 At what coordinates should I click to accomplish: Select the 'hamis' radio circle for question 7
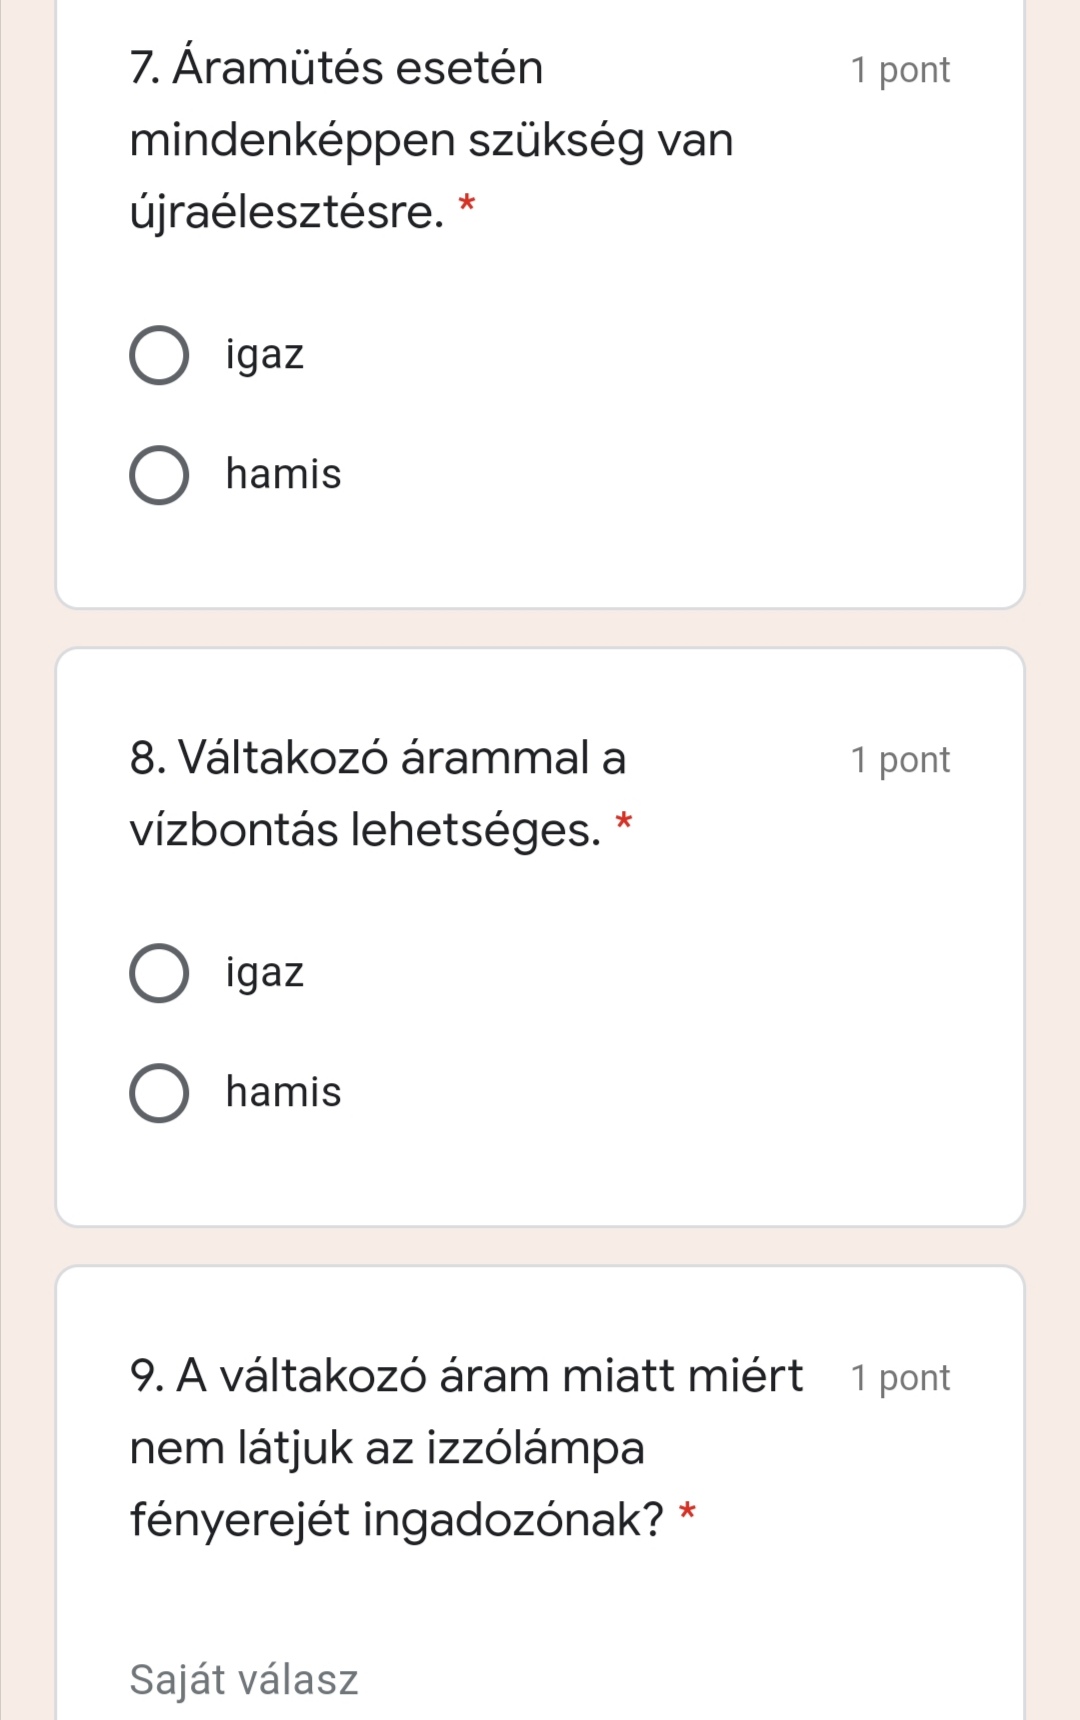point(159,475)
